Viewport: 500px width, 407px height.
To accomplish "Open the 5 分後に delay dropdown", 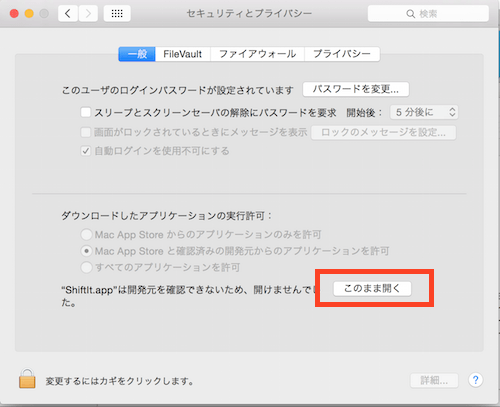I will click(424, 112).
